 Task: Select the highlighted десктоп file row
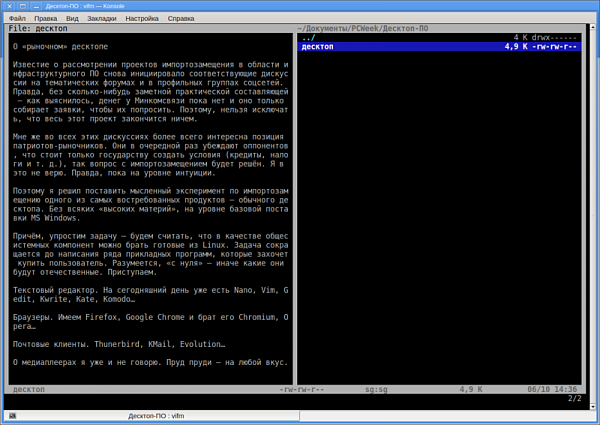439,47
